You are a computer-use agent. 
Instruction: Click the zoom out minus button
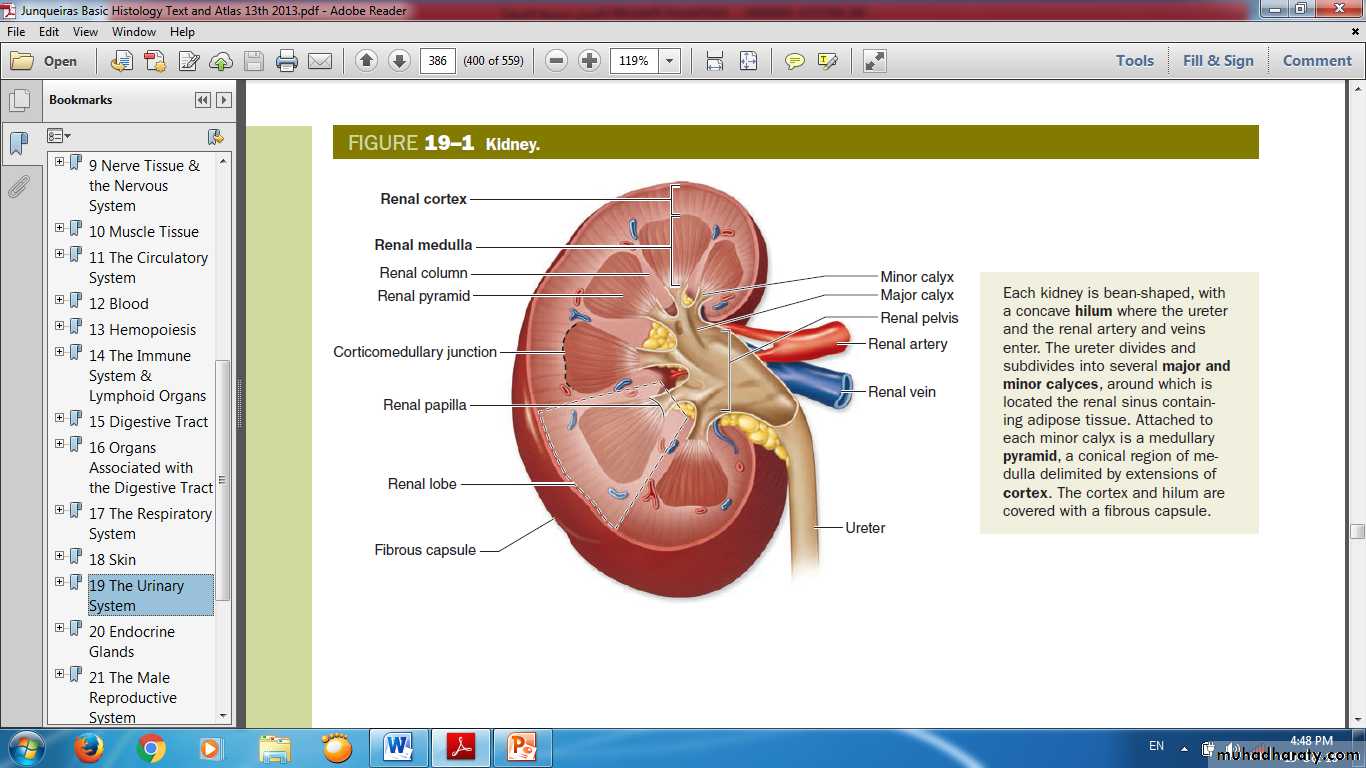click(x=557, y=61)
